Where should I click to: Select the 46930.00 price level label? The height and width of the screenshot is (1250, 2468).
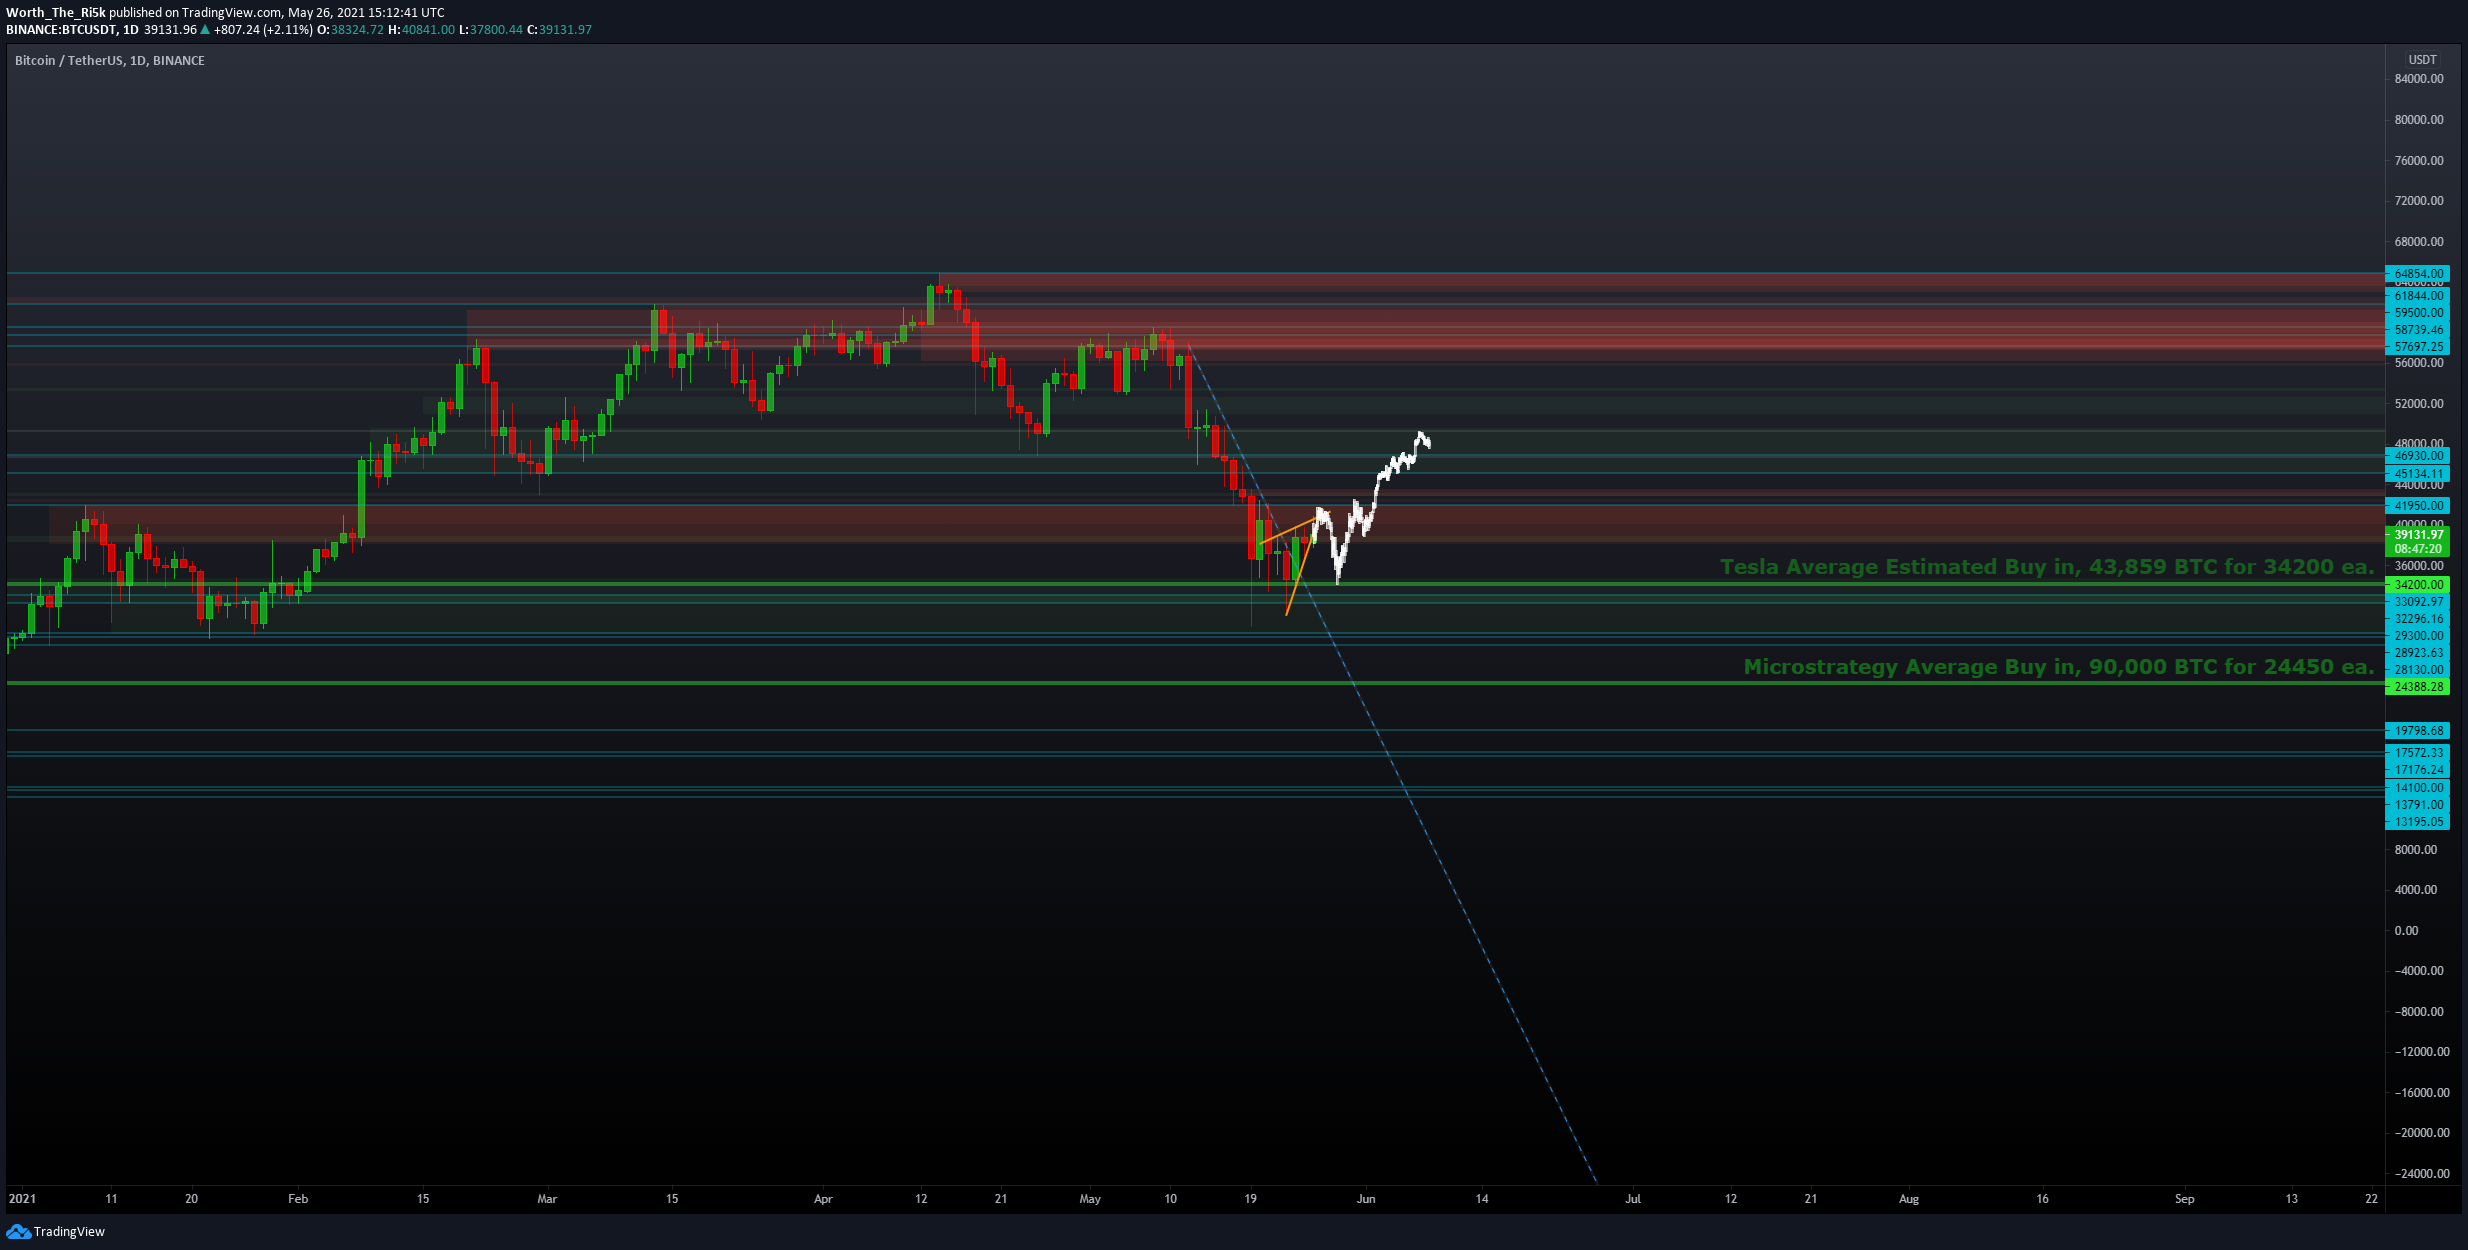tap(2418, 456)
